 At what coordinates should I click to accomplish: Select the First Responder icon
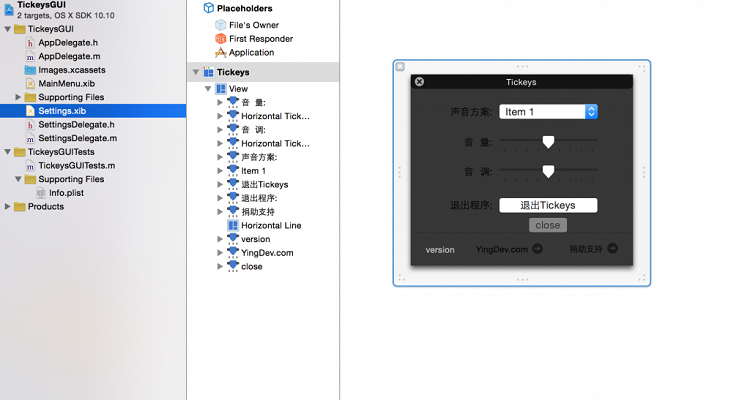coord(221,38)
